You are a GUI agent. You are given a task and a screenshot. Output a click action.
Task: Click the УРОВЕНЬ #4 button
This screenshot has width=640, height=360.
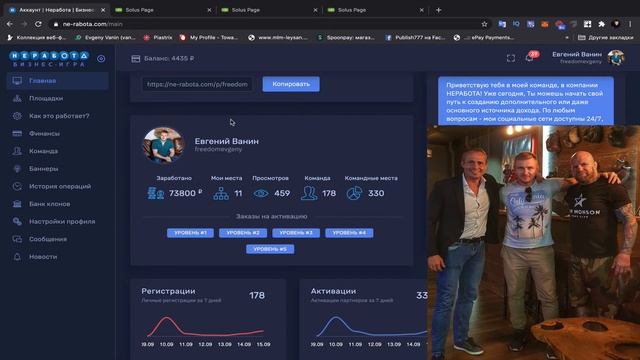tap(349, 233)
